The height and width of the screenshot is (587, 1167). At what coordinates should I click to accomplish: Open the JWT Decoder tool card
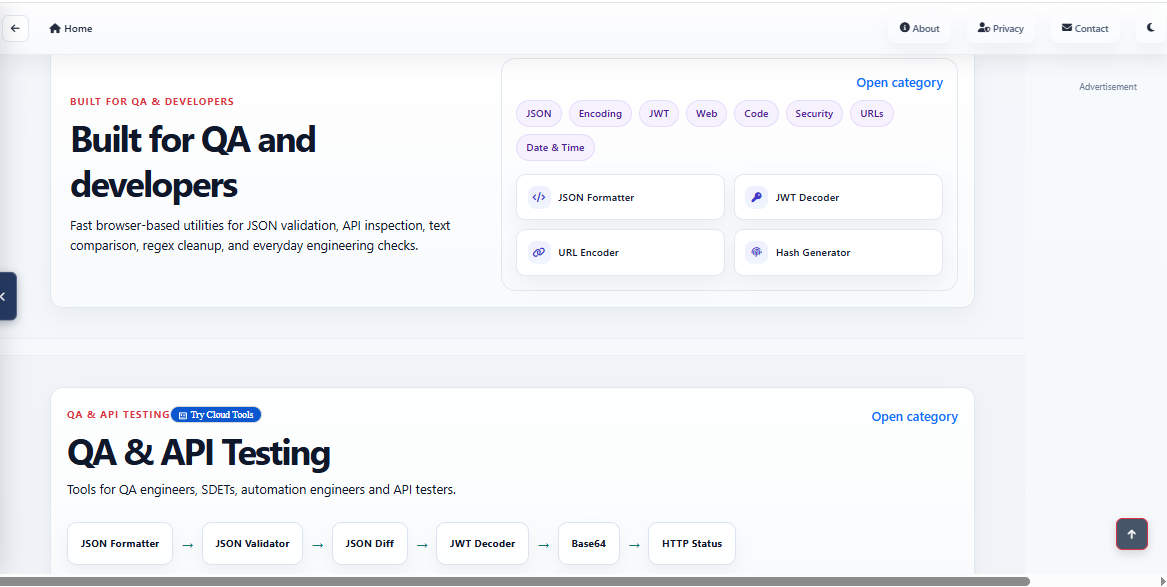coord(838,197)
